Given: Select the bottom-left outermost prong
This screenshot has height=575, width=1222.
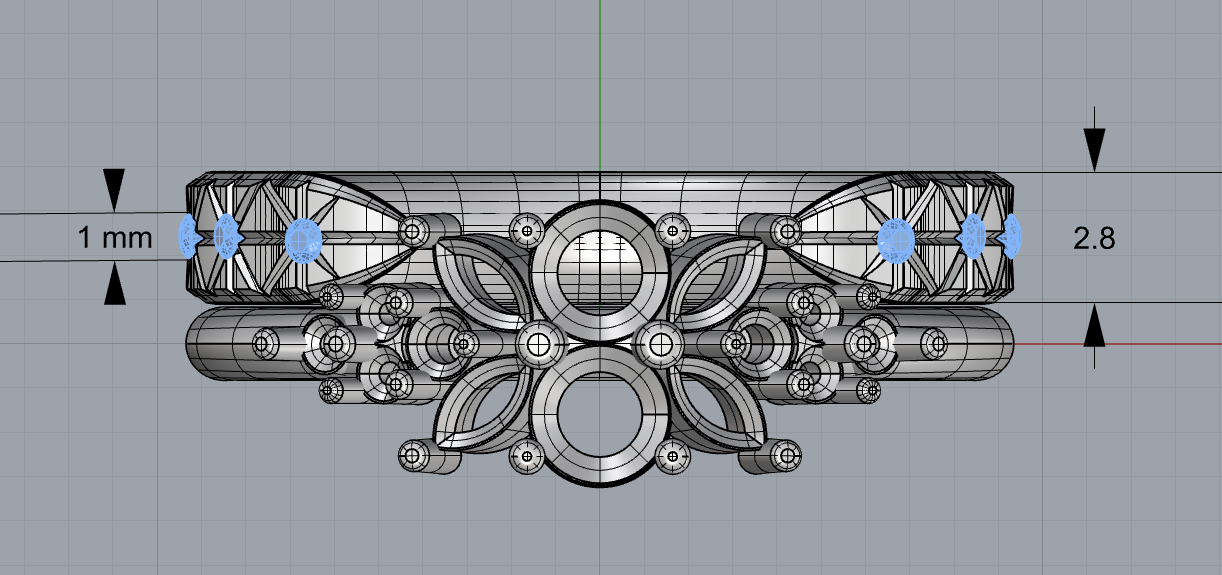Looking at the screenshot, I should [411, 456].
